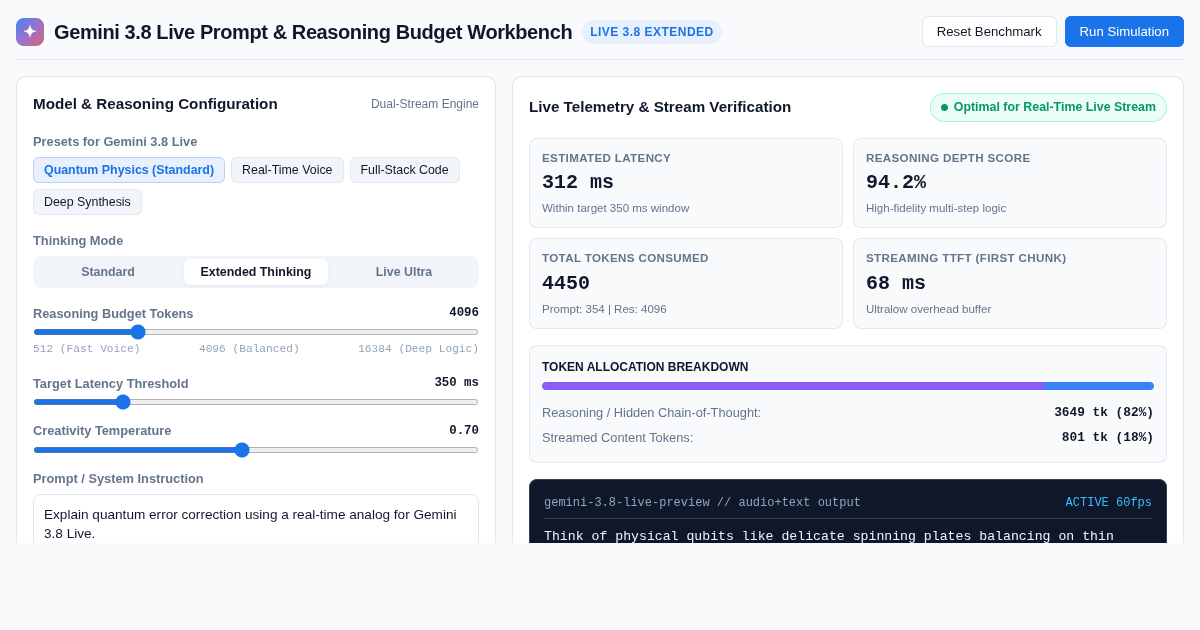
Task: Start the run with Run Simulation
Action: click(x=1124, y=31)
